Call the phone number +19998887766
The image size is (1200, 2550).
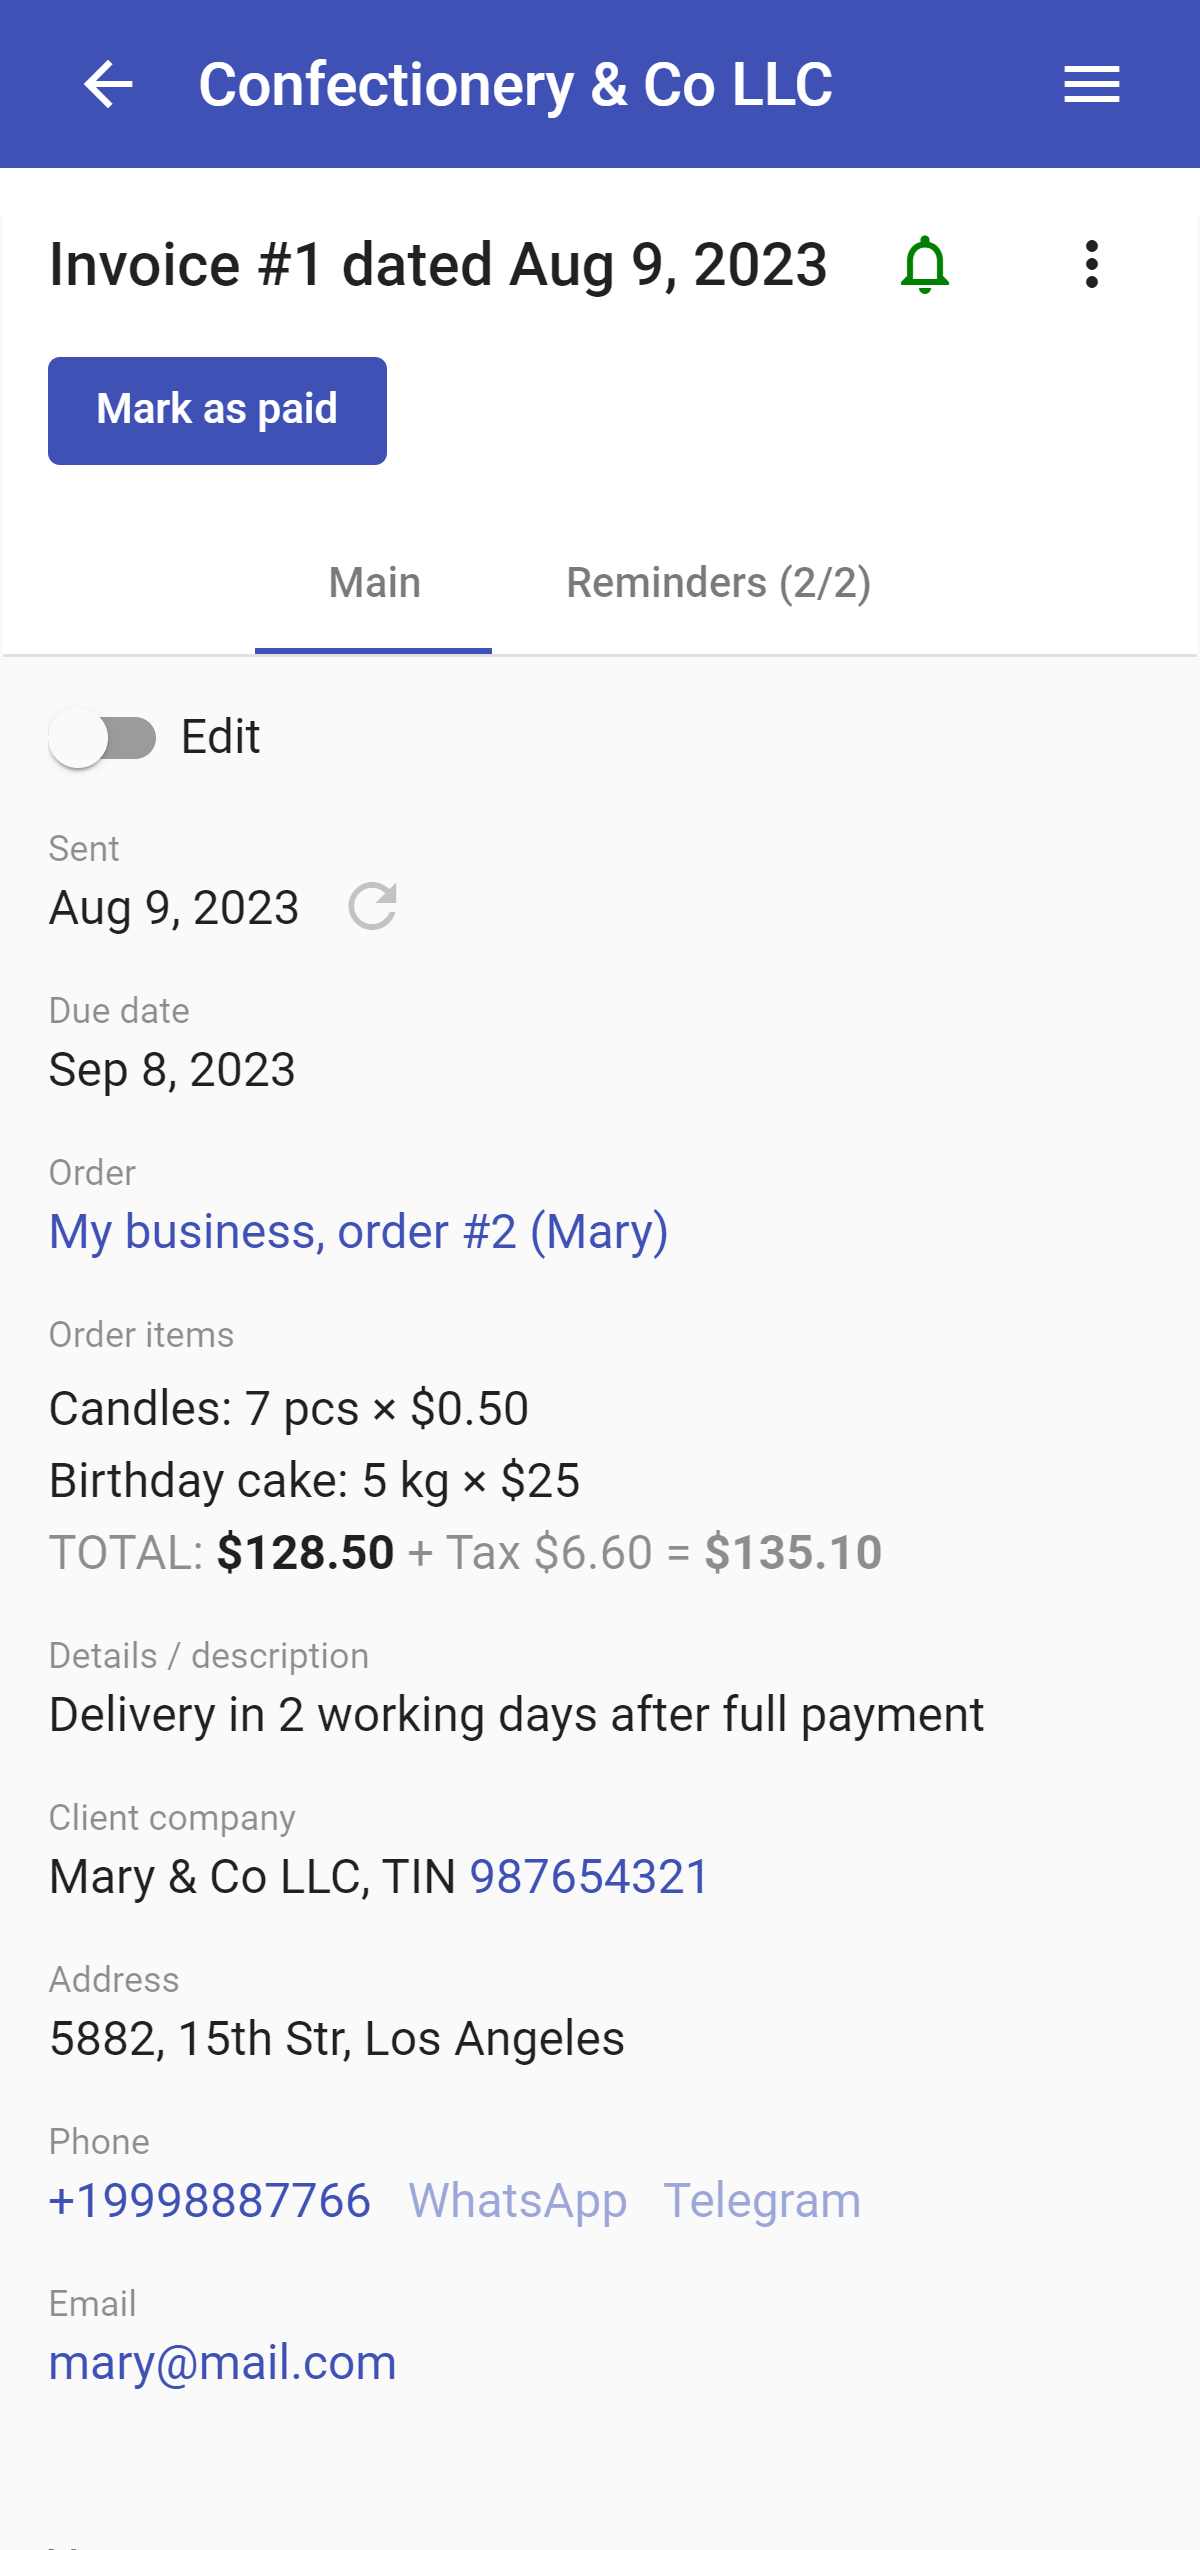210,2201
